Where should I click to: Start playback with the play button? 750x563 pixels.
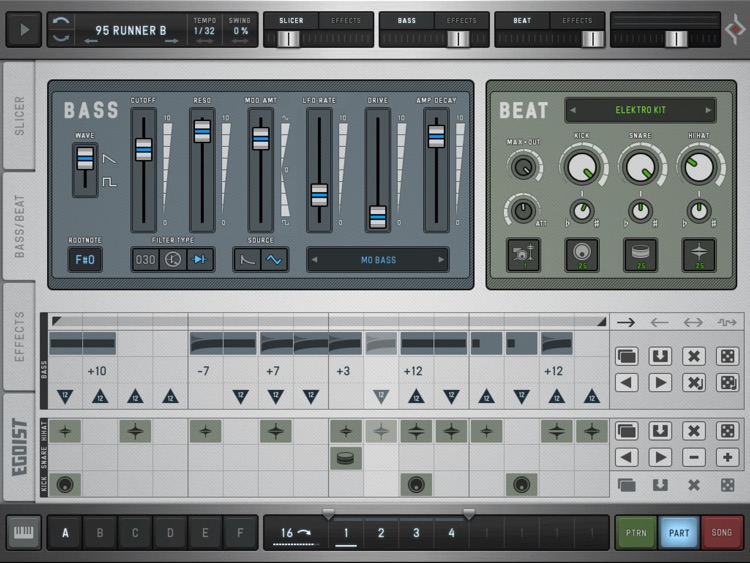click(24, 30)
